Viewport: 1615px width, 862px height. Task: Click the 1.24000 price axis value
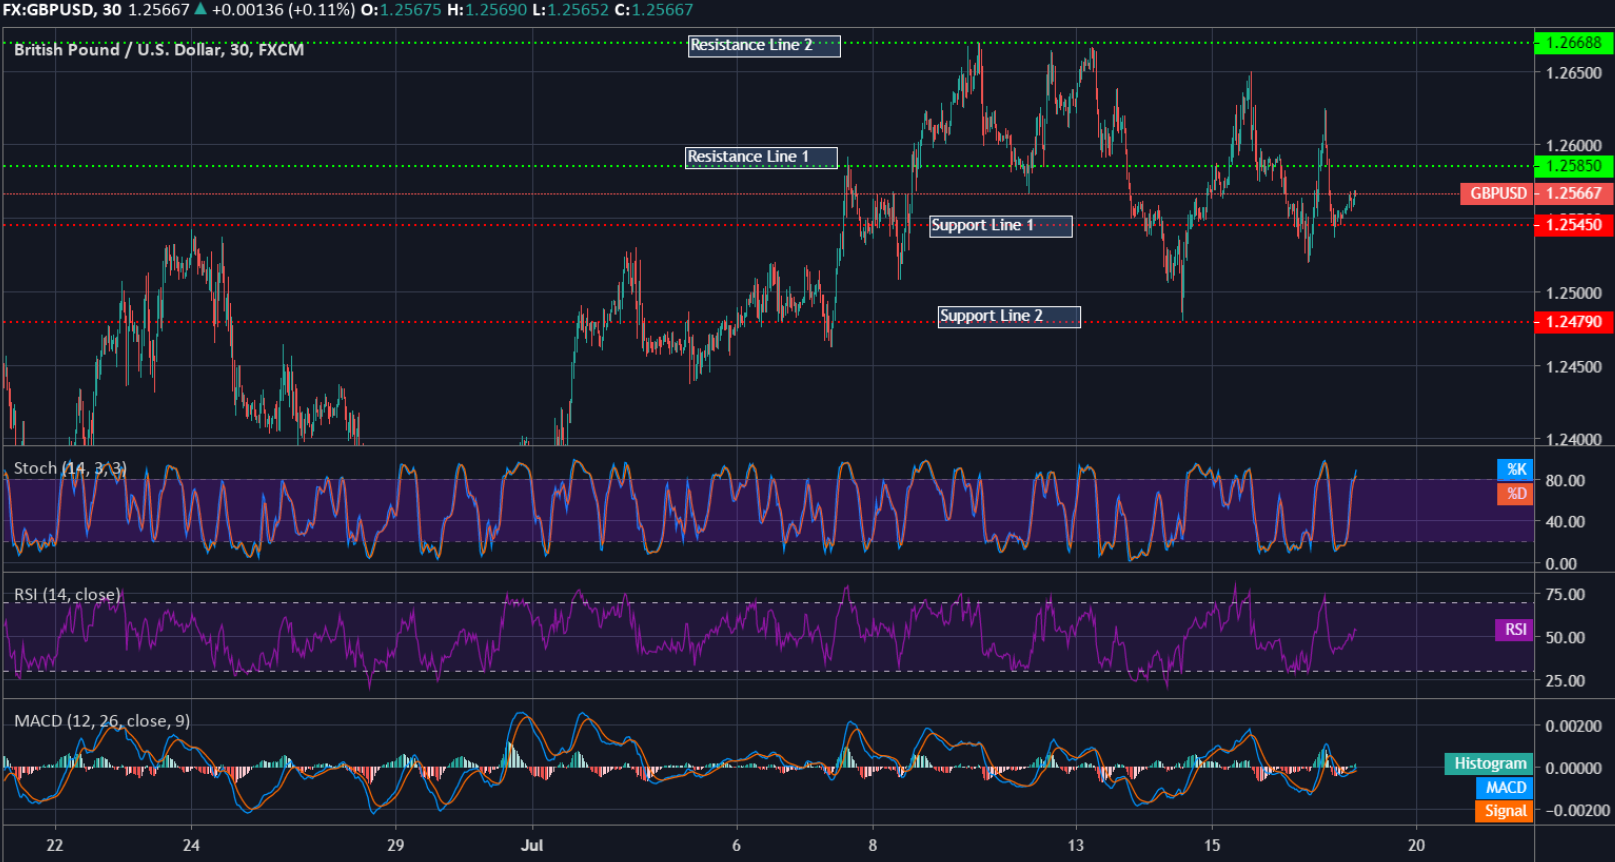click(1573, 440)
